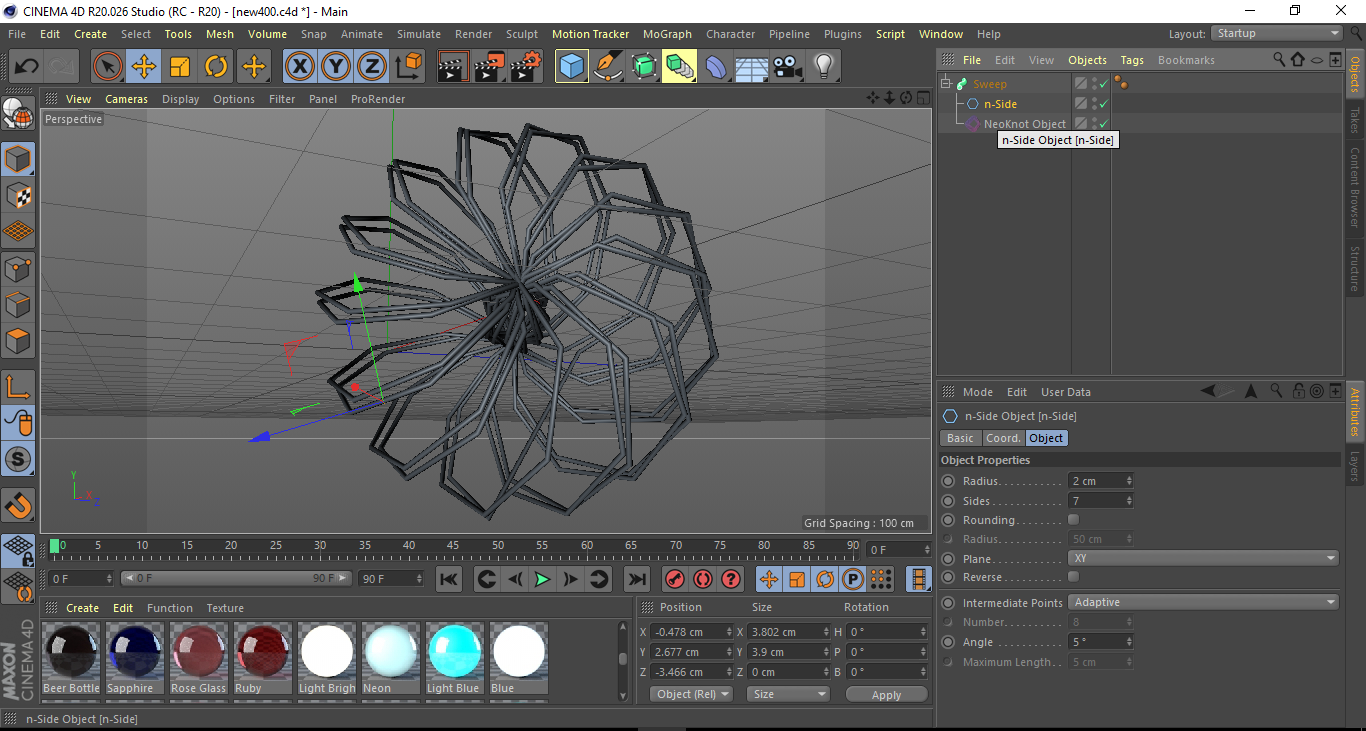Toggle n-Side object enable checkmark

(x=1104, y=104)
